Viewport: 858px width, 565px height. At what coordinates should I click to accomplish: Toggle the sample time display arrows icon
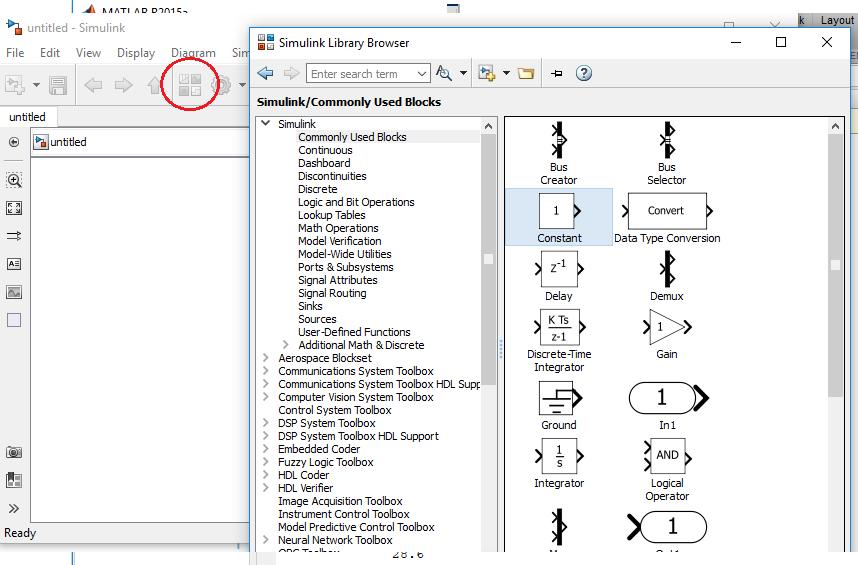[14, 236]
